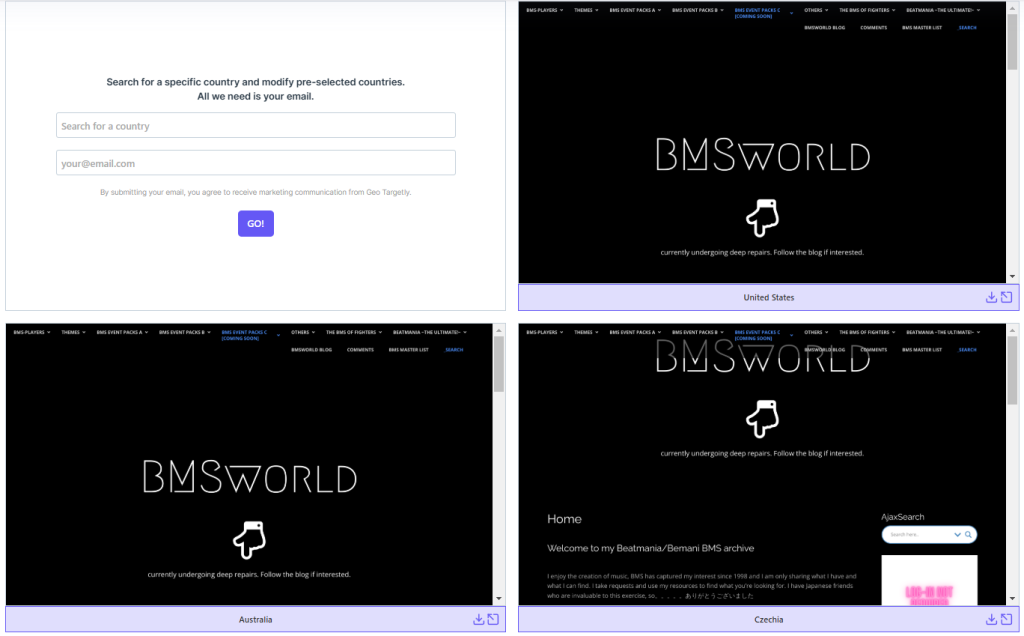This screenshot has height=636, width=1024.
Task: Click SEARCH link in United States preview
Action: [x=967, y=28]
